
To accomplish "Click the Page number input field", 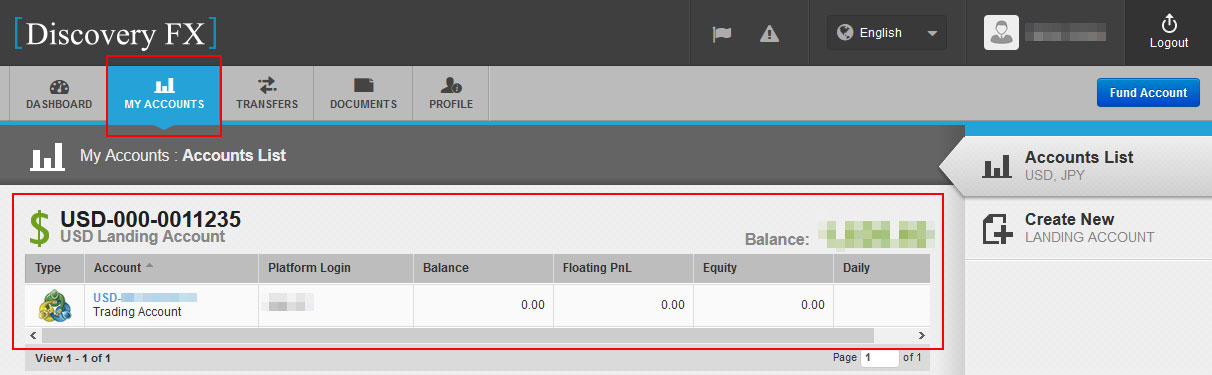I will point(880,357).
